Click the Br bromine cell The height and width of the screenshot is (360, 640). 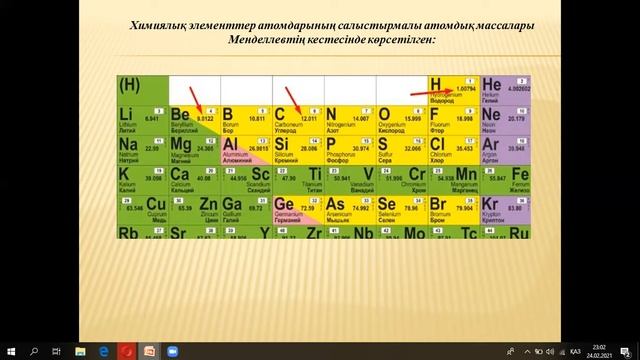tap(454, 210)
